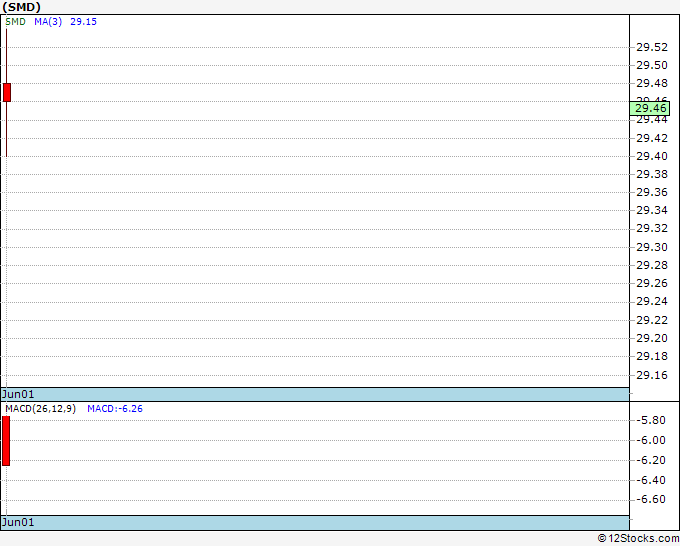The image size is (680, 546).
Task: Click the MACD(26,12,9) indicator label
Action: 40,409
